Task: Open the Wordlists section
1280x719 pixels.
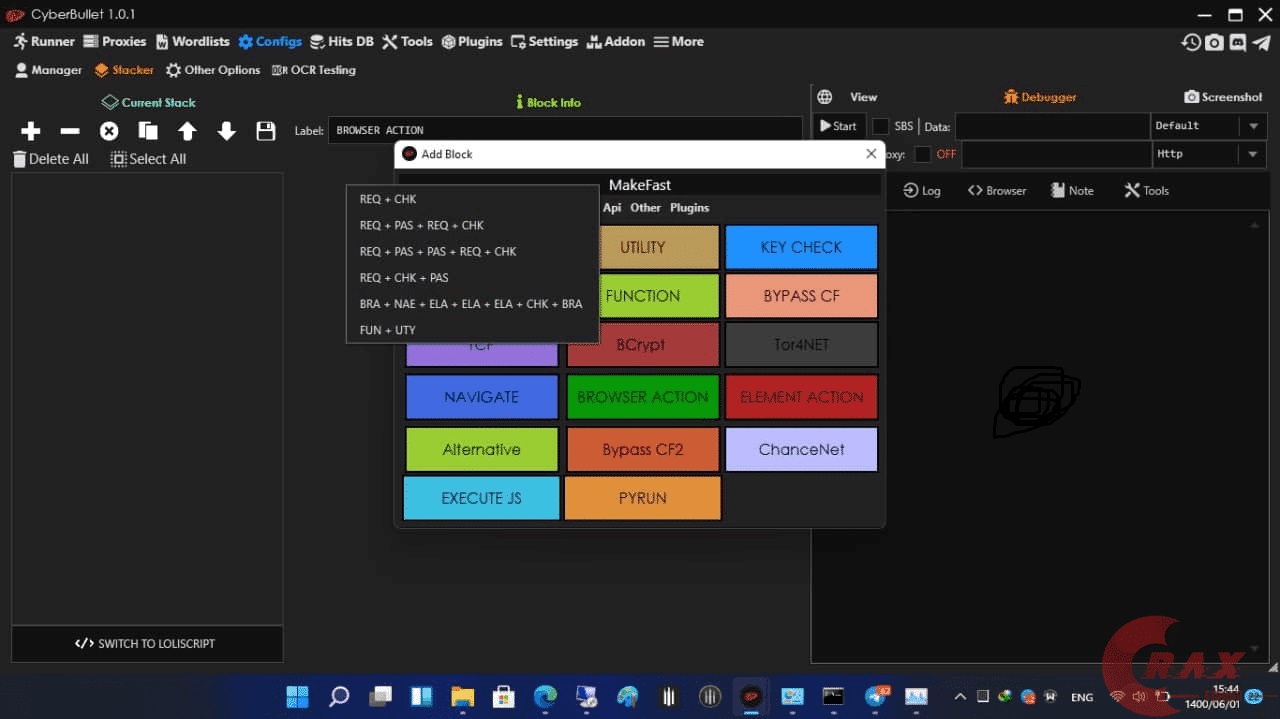Action: (192, 42)
